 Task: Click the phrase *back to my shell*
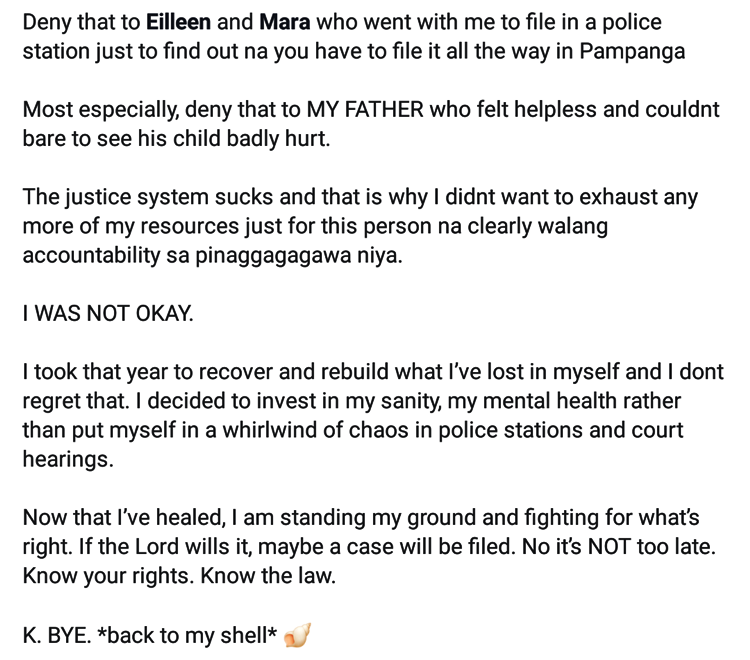pyautogui.click(x=187, y=636)
